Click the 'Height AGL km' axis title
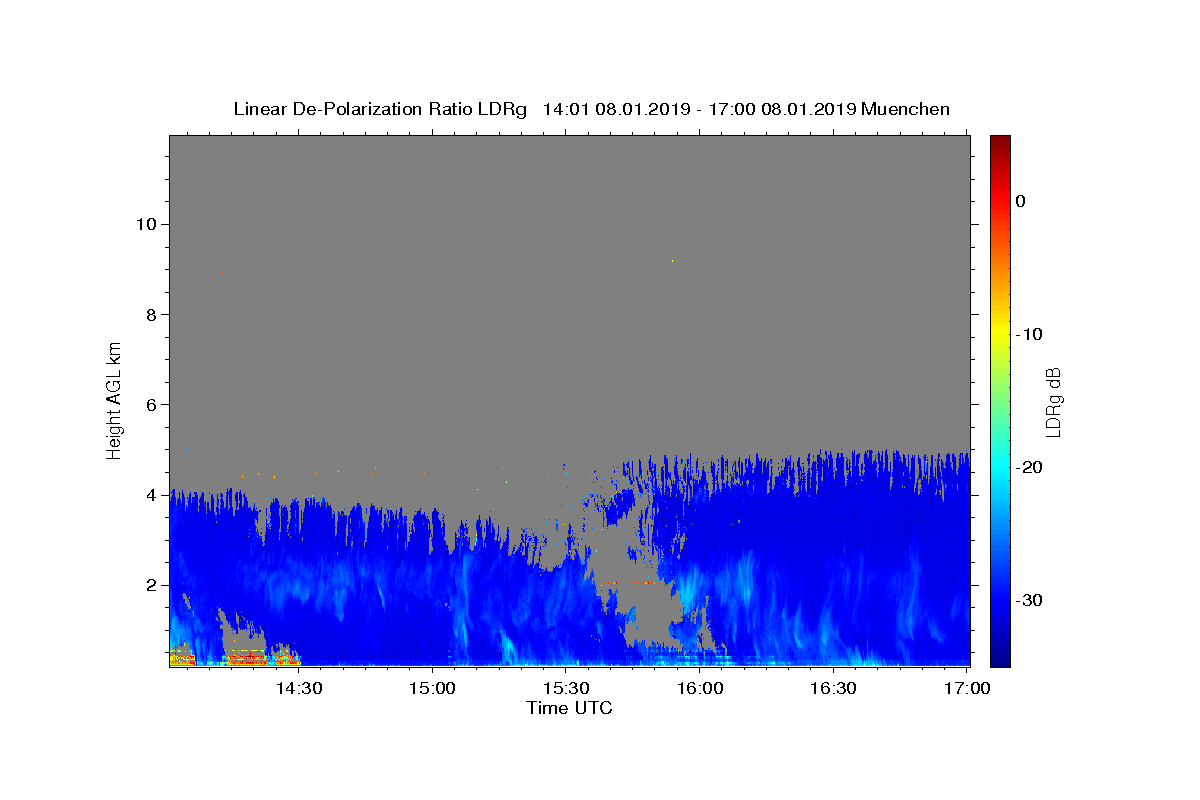Screen dimensions: 1200x800 pyautogui.click(x=114, y=400)
